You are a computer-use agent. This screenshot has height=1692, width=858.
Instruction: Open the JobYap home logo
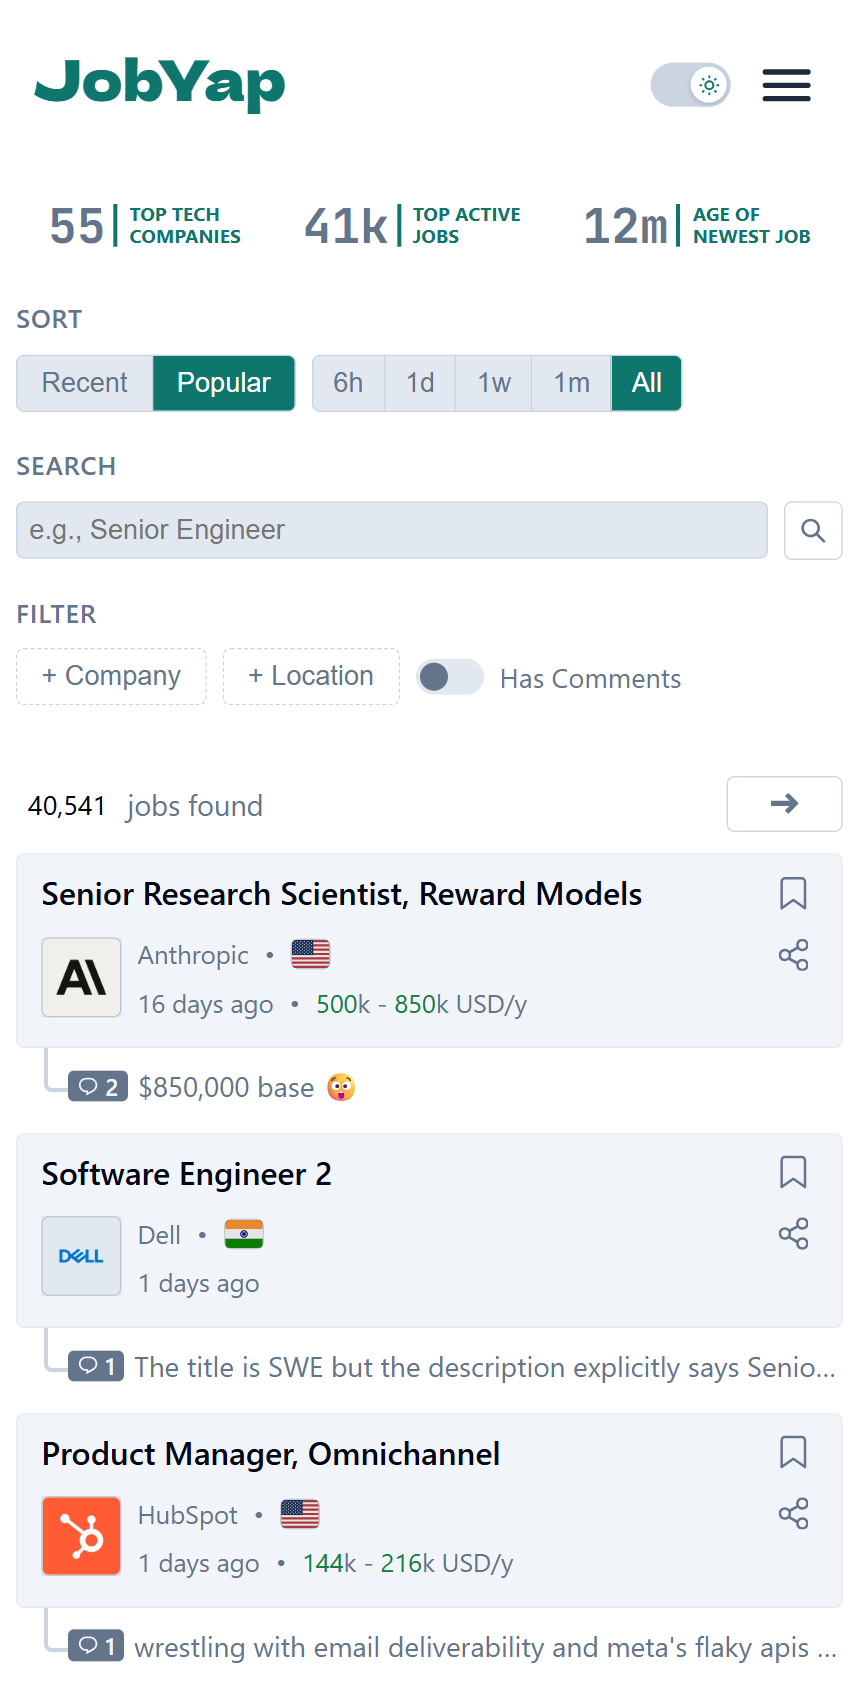click(160, 83)
